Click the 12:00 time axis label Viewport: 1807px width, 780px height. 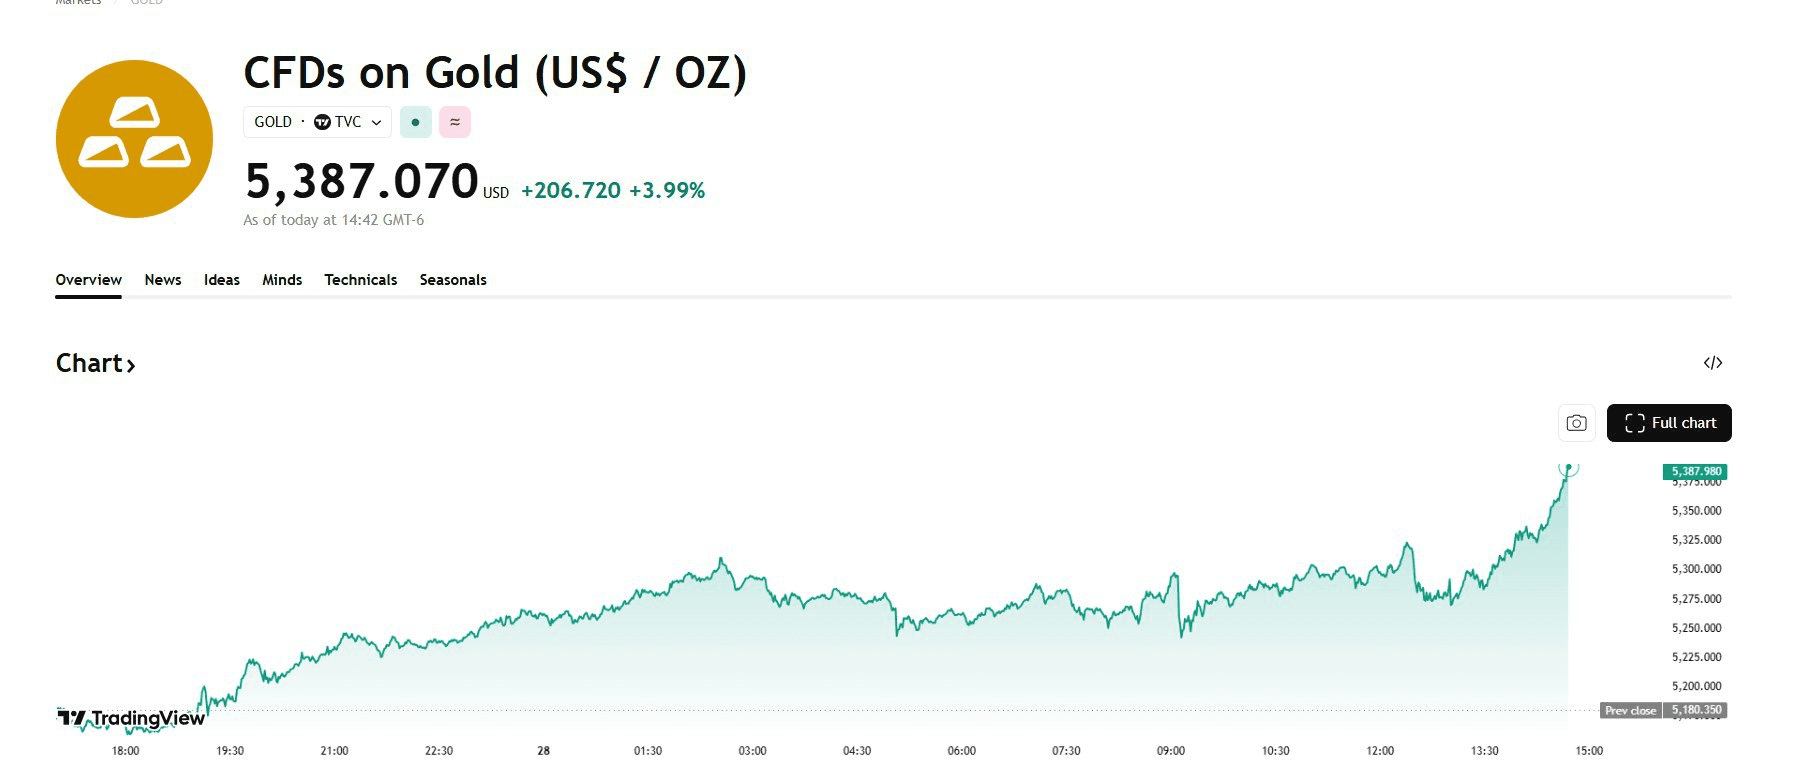pos(1380,751)
